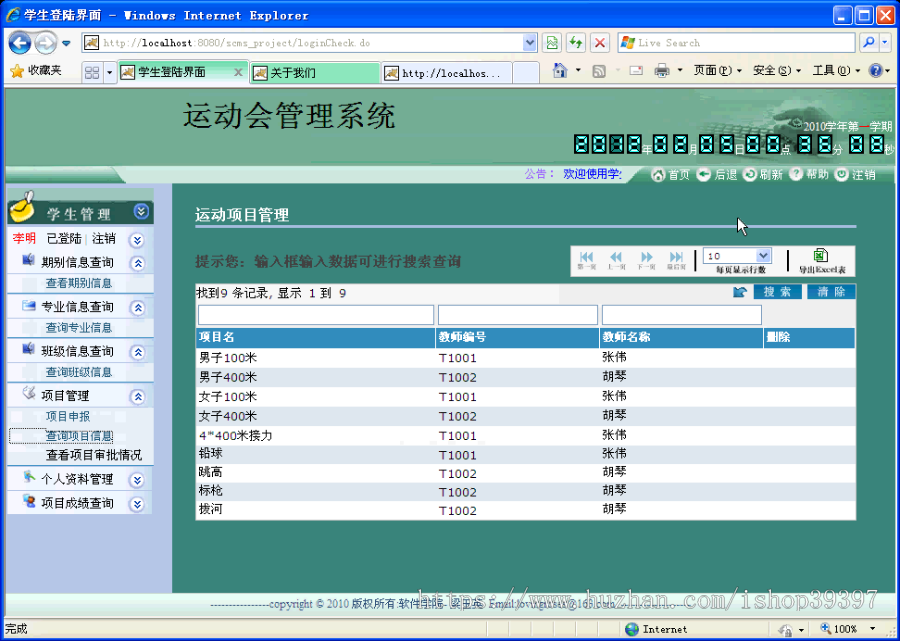Image resolution: width=900 pixels, height=641 pixels.
Task: Open the 页面(P) menu
Action: (x=717, y=71)
